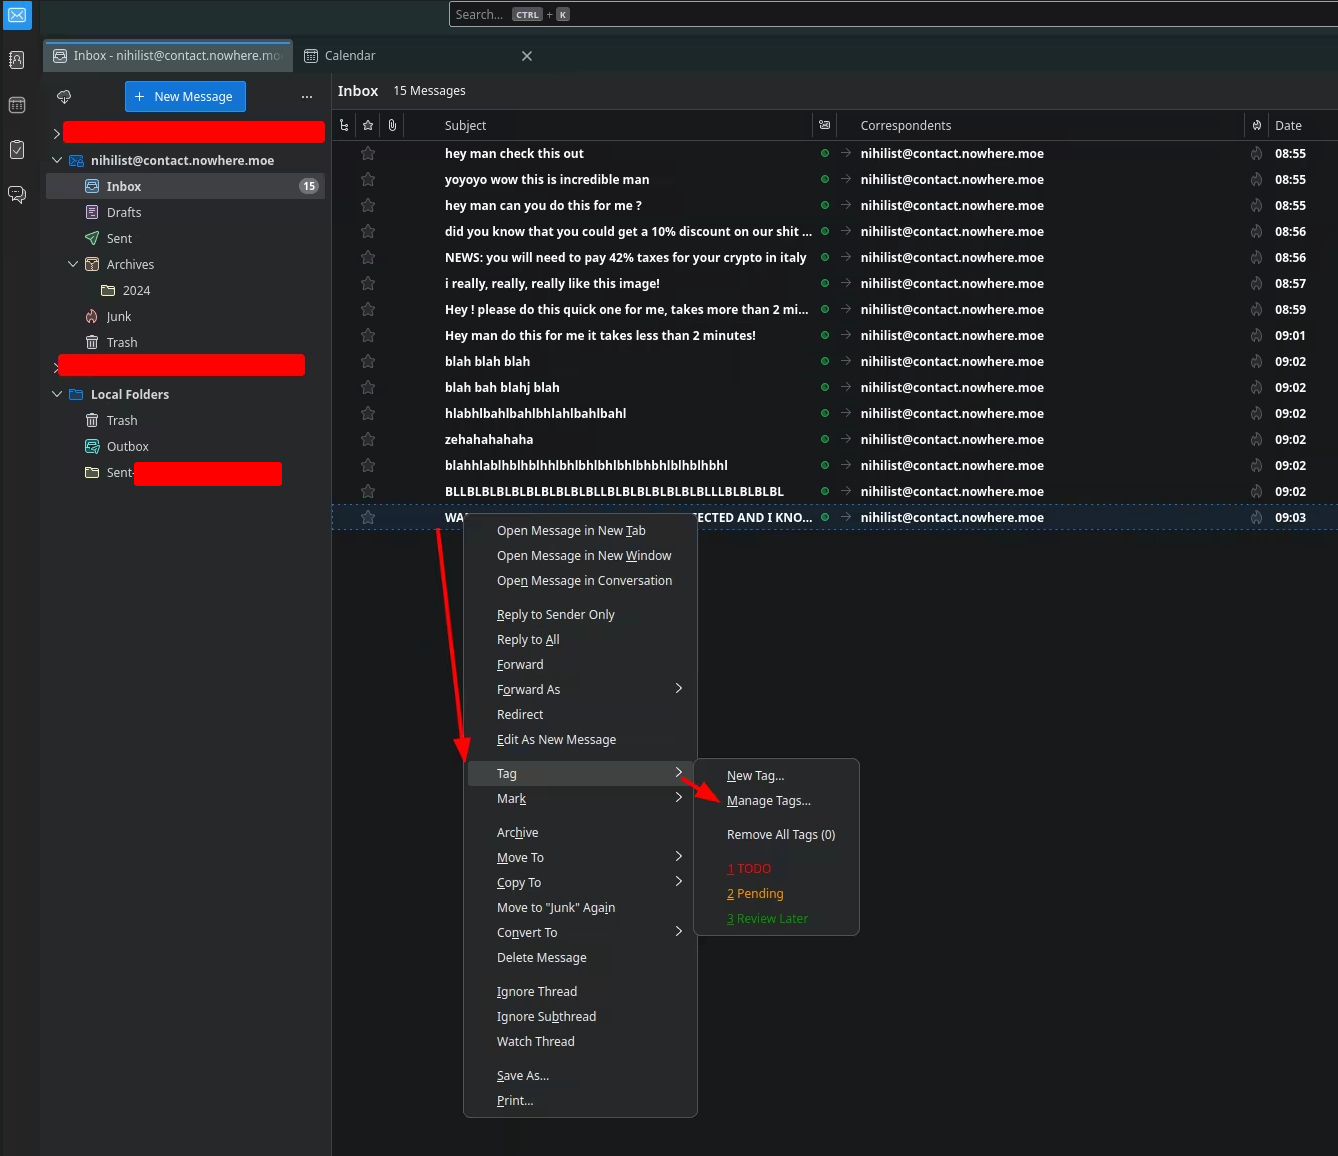Open the Calendar space in left sidebar

17,105
